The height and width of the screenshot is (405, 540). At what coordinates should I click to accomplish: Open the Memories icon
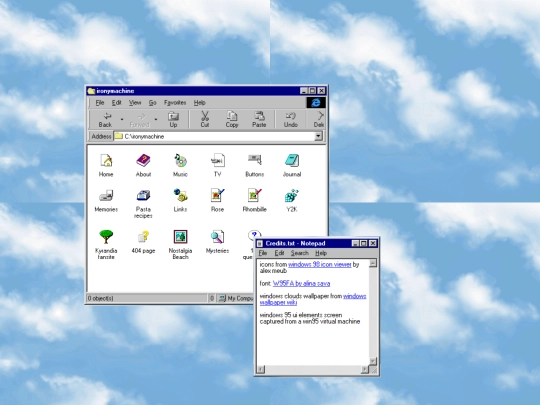coord(106,200)
